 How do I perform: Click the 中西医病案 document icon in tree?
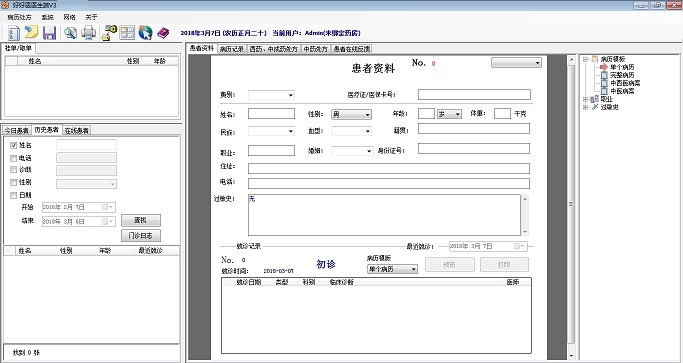point(604,83)
